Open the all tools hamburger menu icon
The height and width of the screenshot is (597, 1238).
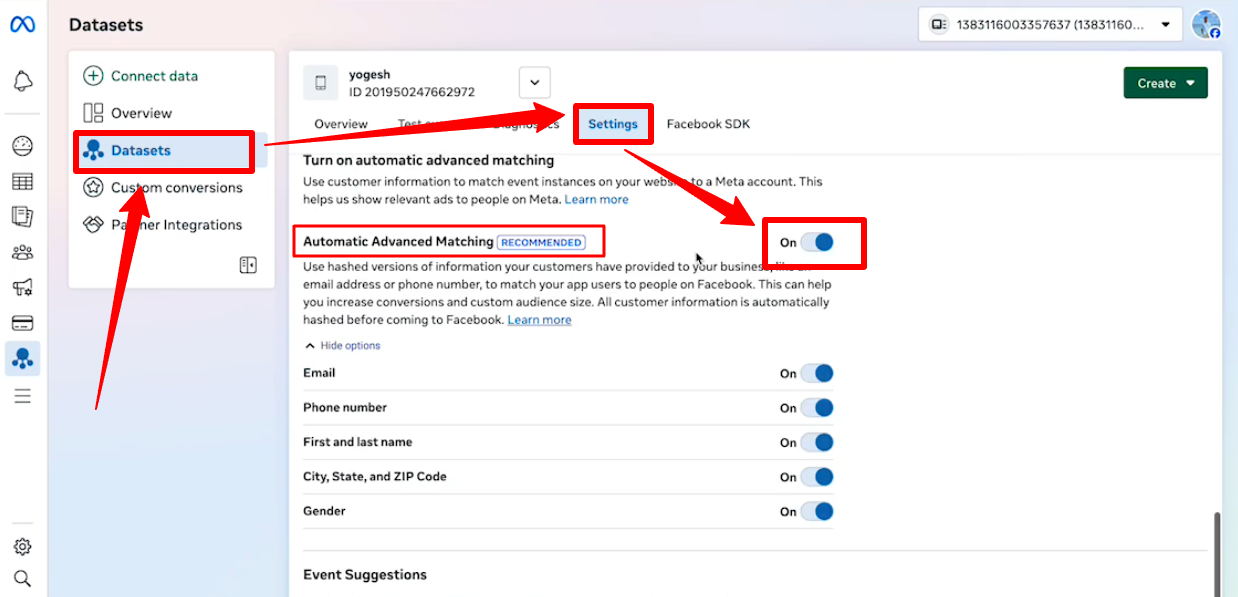pyautogui.click(x=22, y=396)
